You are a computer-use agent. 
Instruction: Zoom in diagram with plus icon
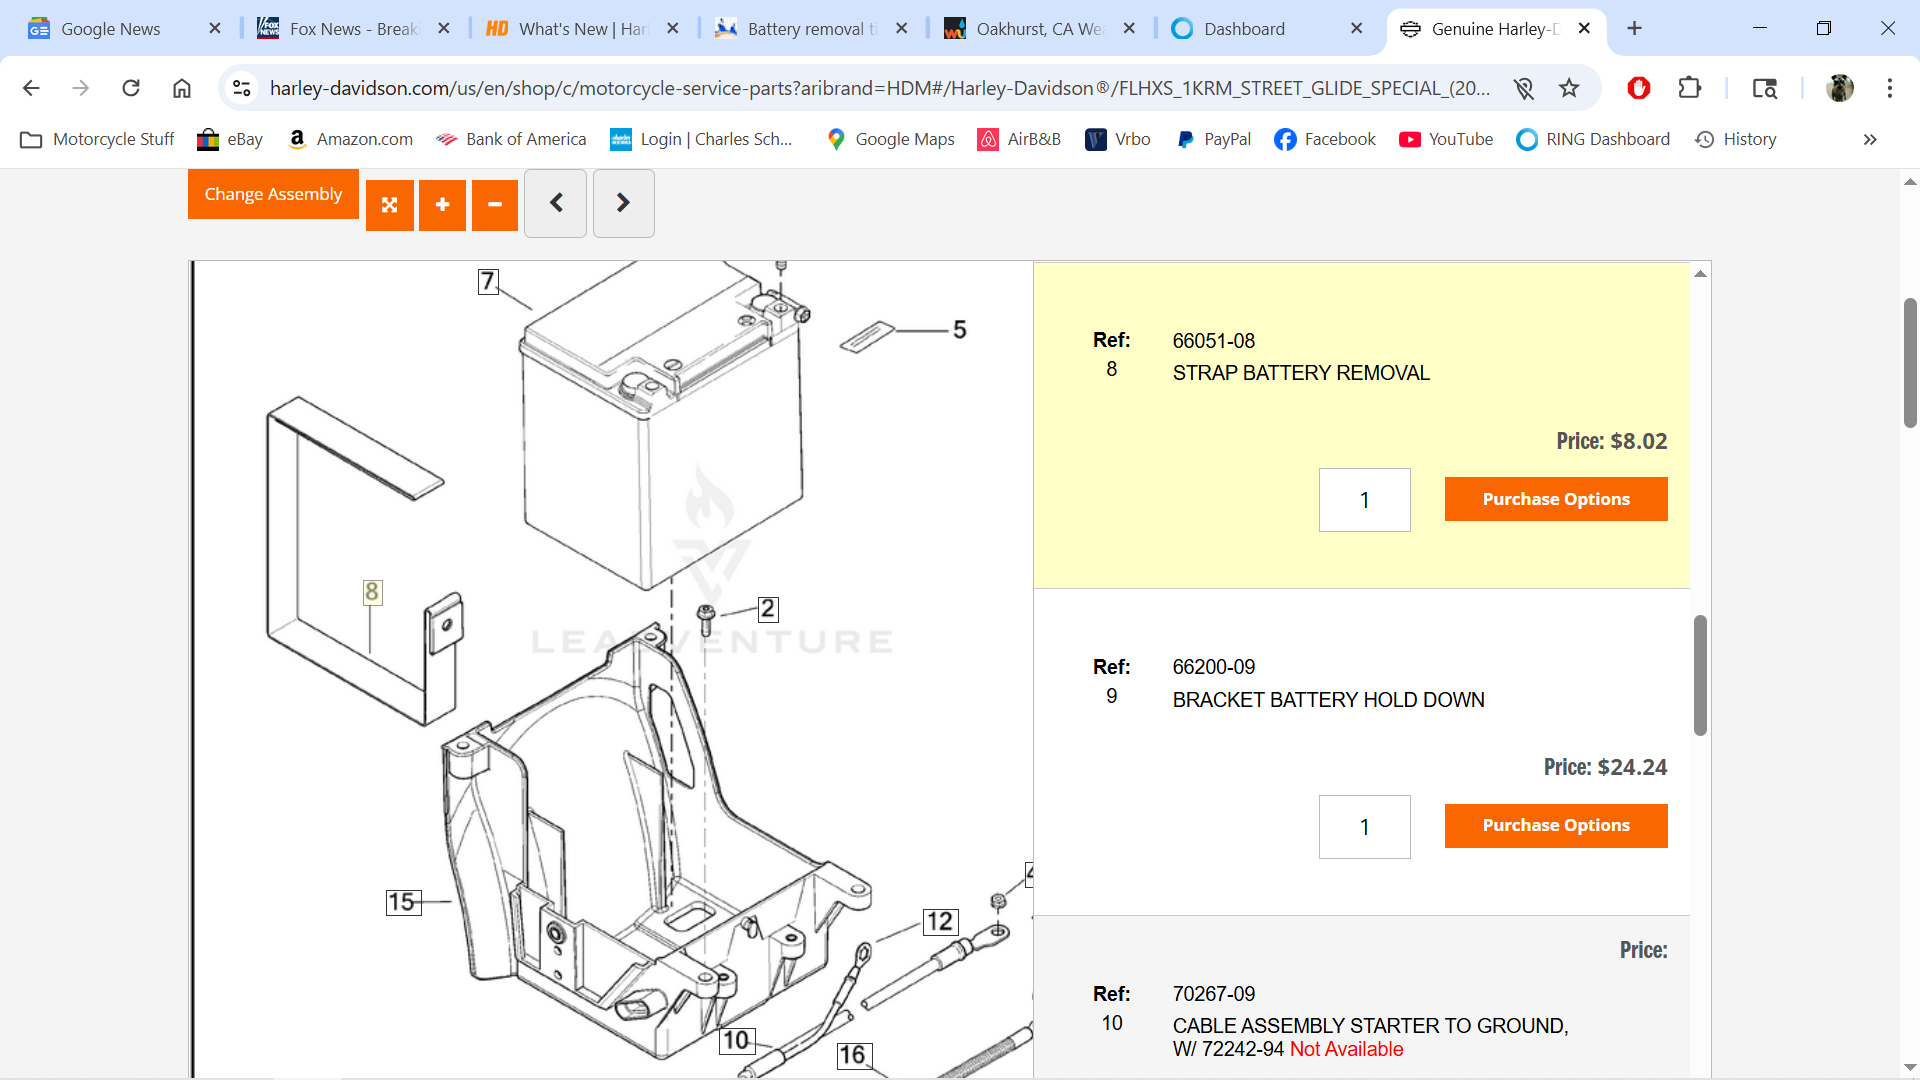[x=442, y=205]
